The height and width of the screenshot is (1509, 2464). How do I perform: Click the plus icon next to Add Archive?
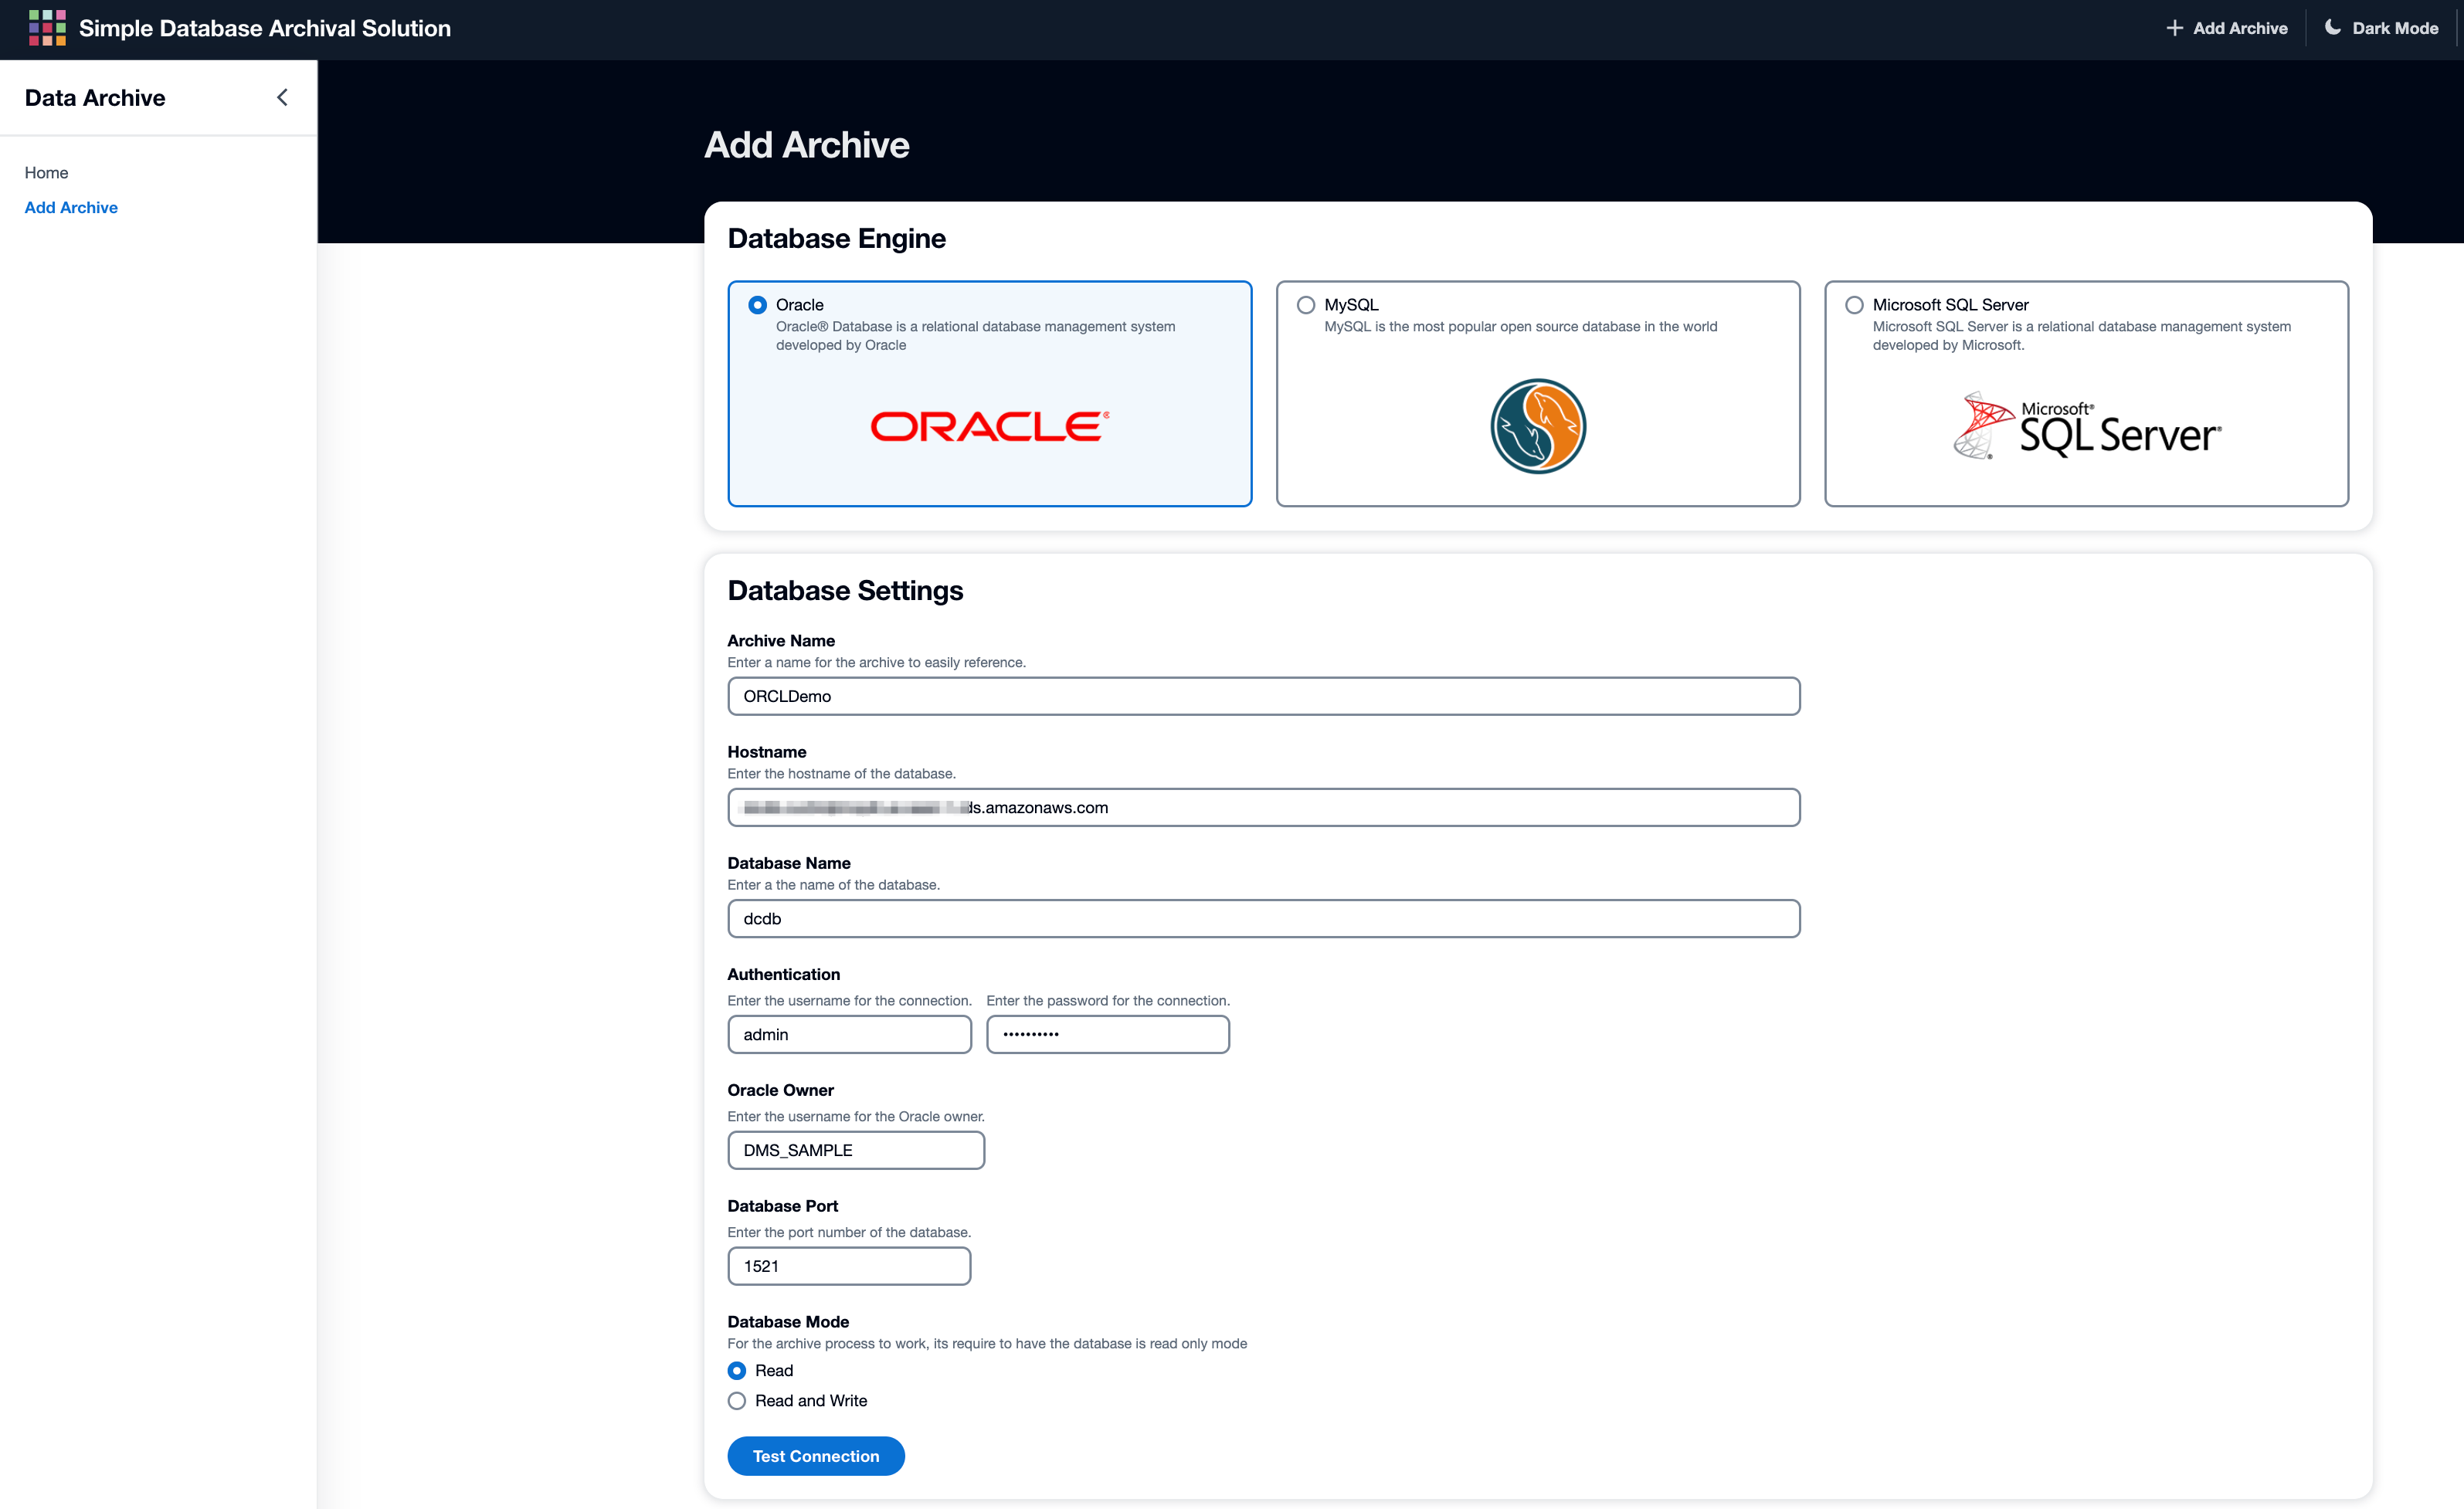click(x=2175, y=27)
